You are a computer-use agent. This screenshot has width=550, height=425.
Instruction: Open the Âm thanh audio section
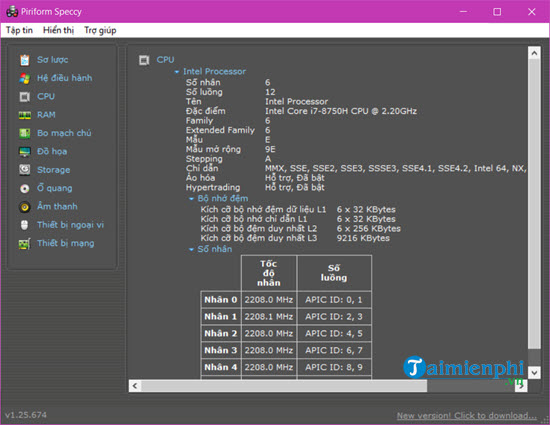(x=57, y=206)
